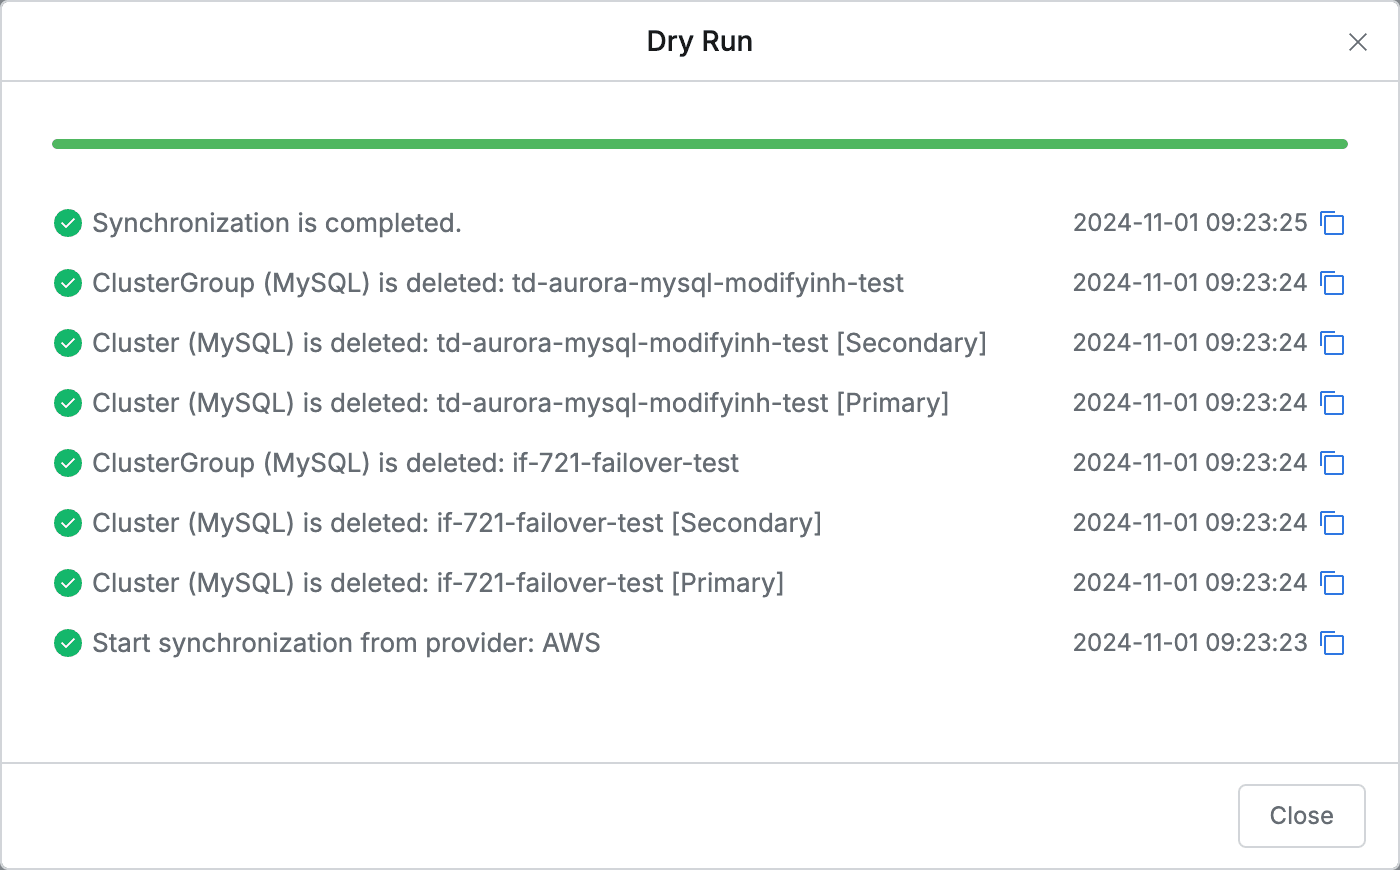Copy the 'Synchronization is completed' log entry
This screenshot has width=1400, height=870.
[x=1332, y=223]
